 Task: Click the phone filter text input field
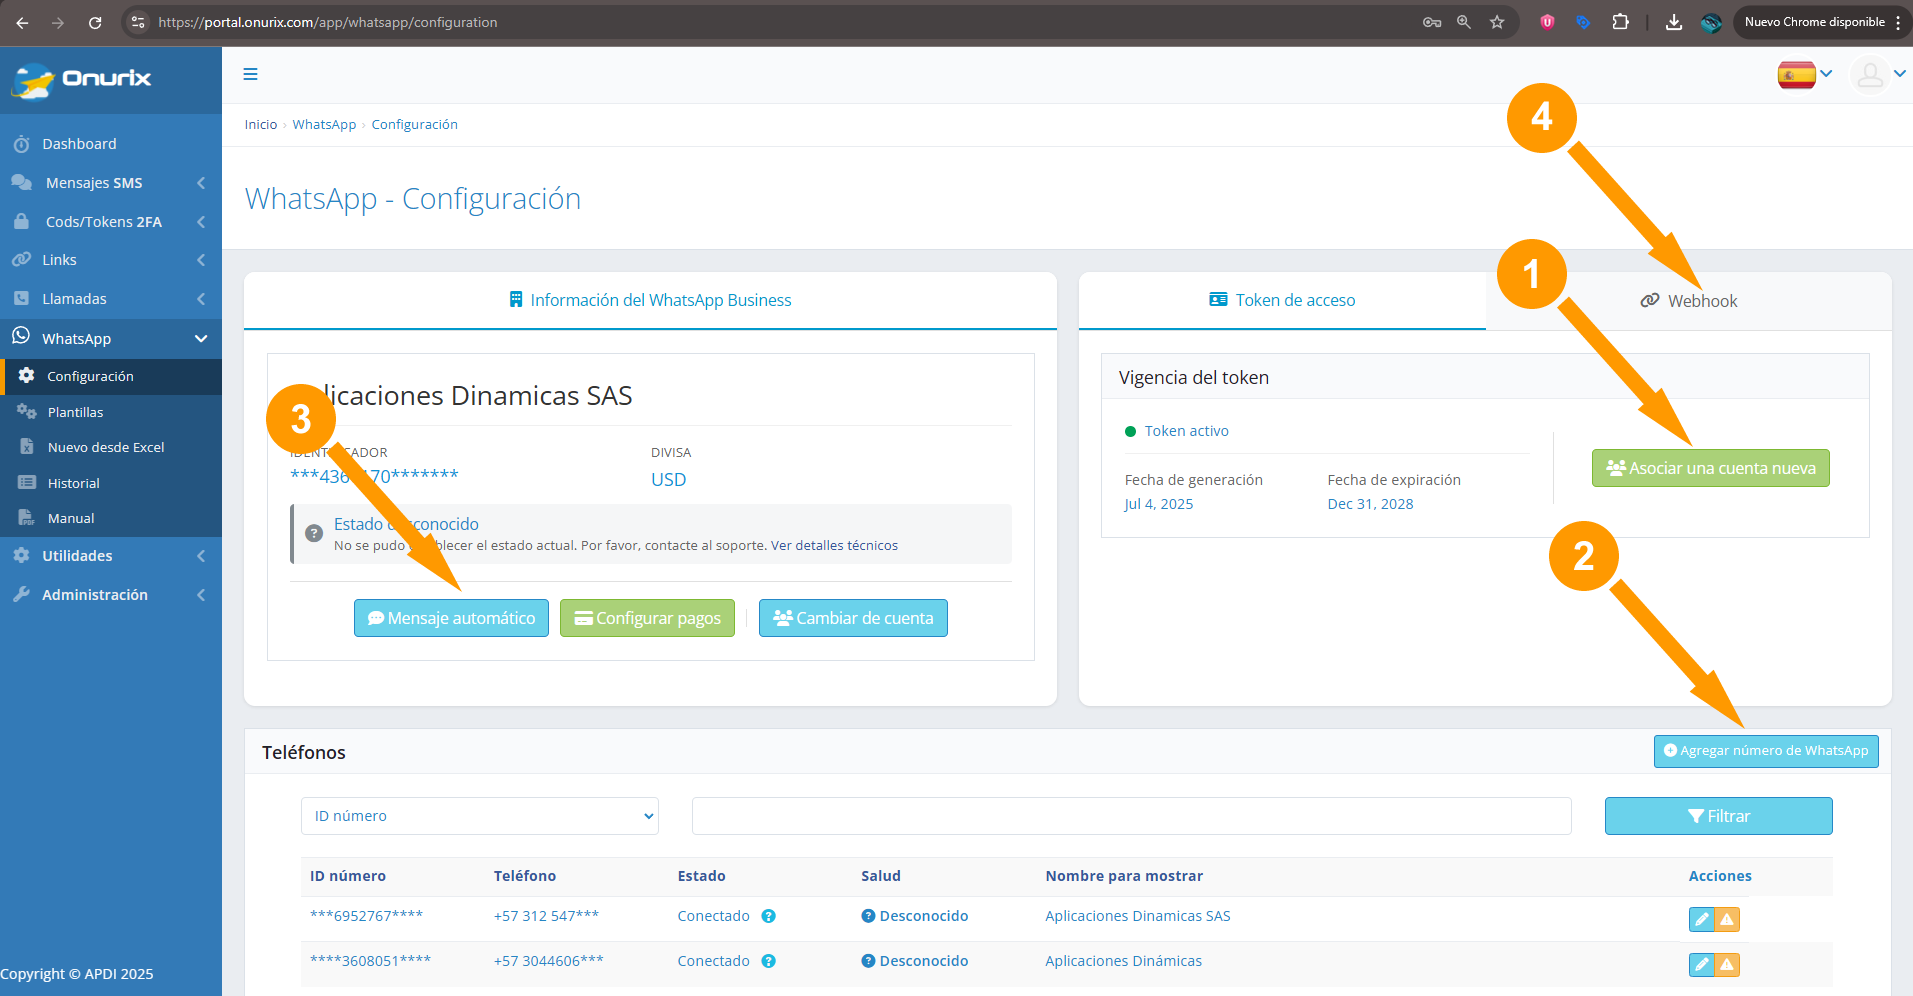click(x=1132, y=816)
